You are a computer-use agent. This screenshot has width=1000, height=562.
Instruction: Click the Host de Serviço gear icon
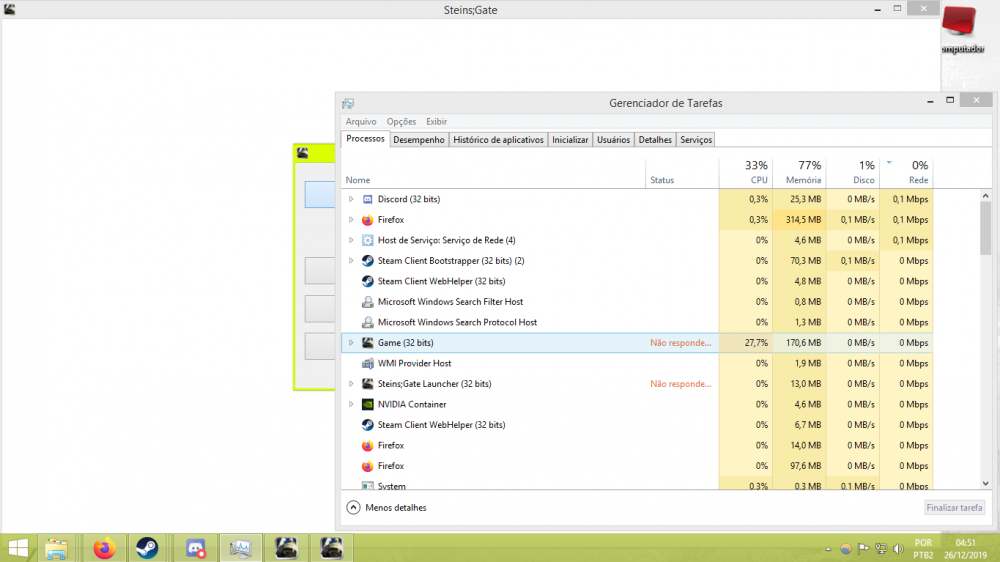367,240
